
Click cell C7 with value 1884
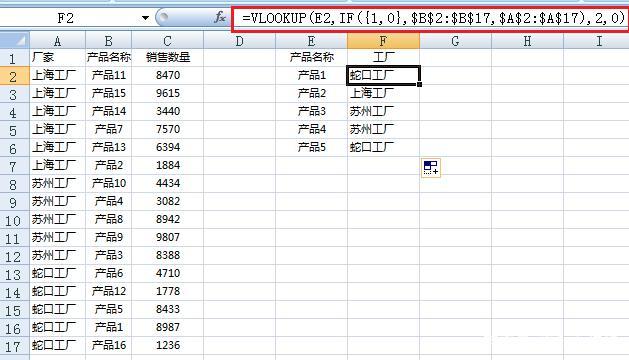(x=168, y=165)
